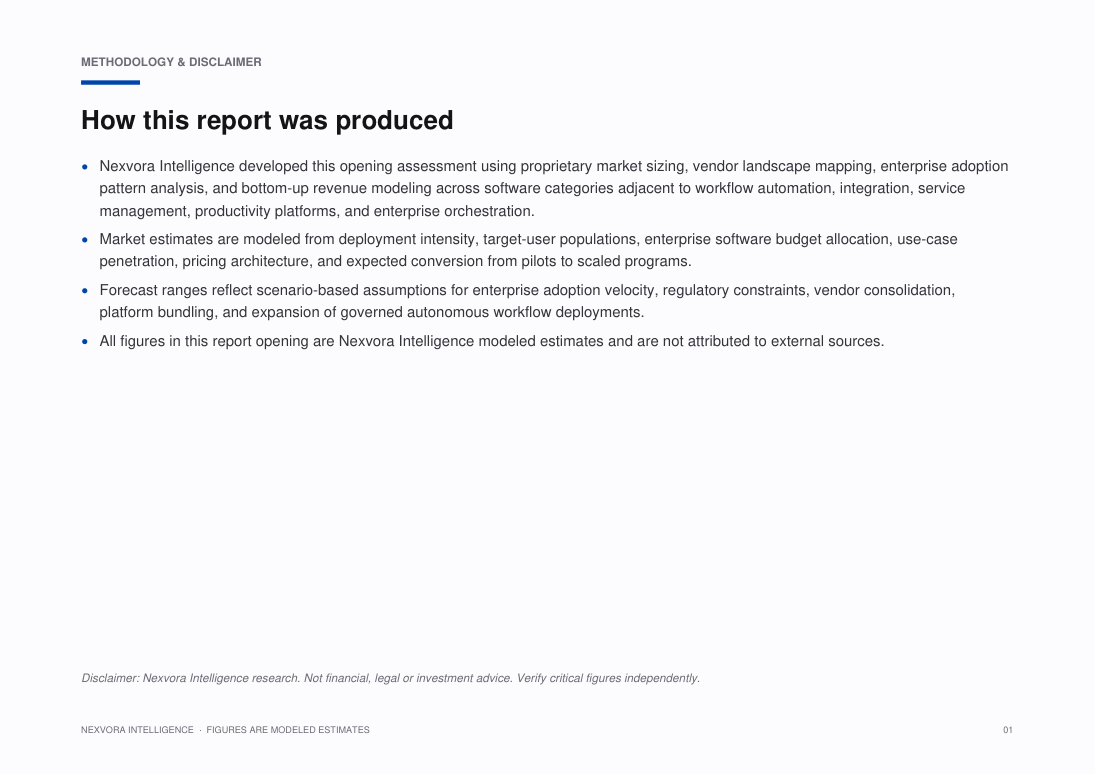
Task: Click 'FIGURES ARE MODELED ESTIMATES' in the footer
Action: pyautogui.click(x=288, y=730)
